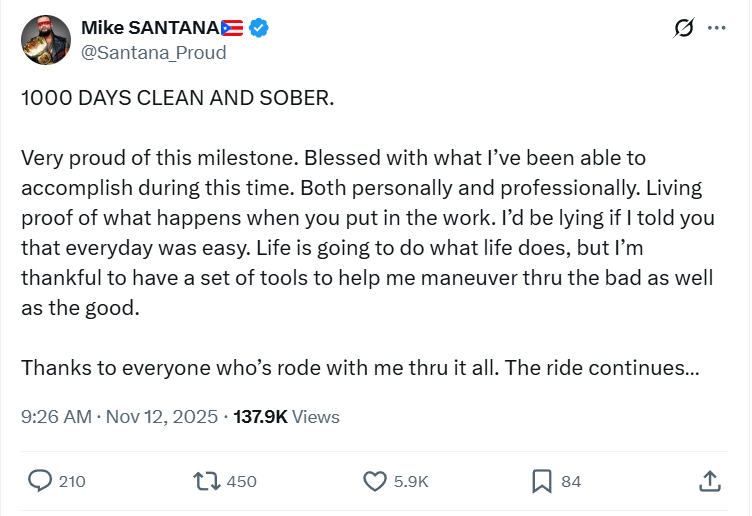Click the blue verified checkmark badge
The image size is (752, 516).
259,28
